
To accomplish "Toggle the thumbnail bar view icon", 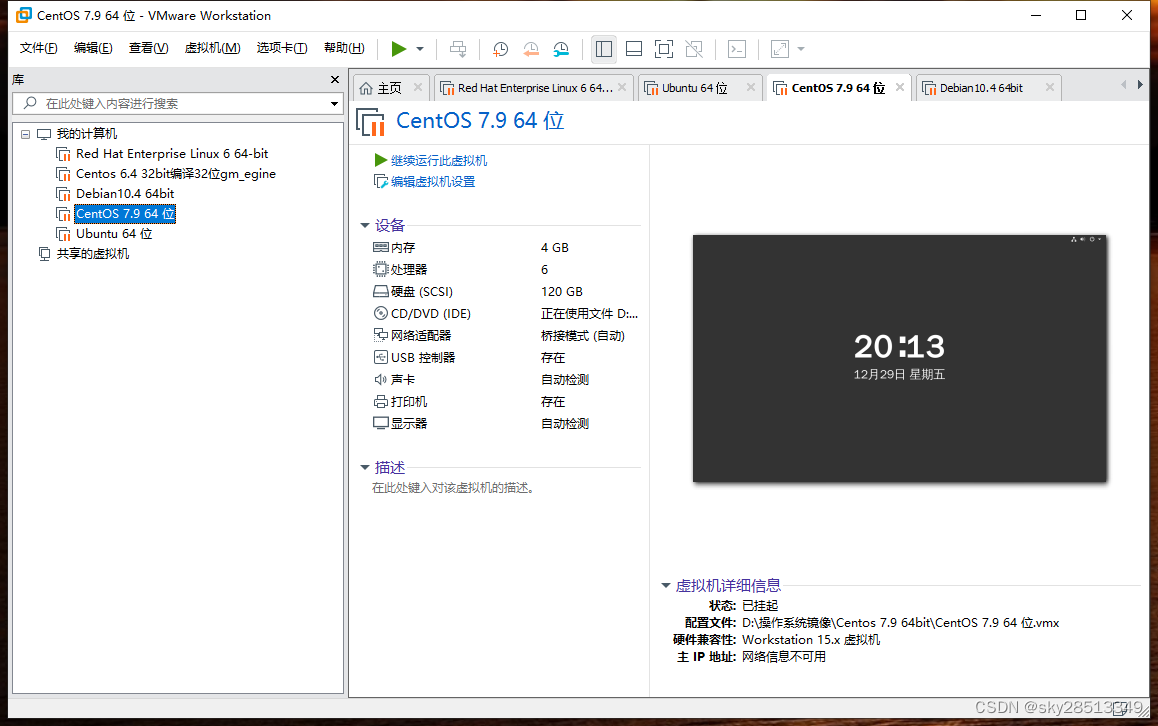I will coord(634,49).
